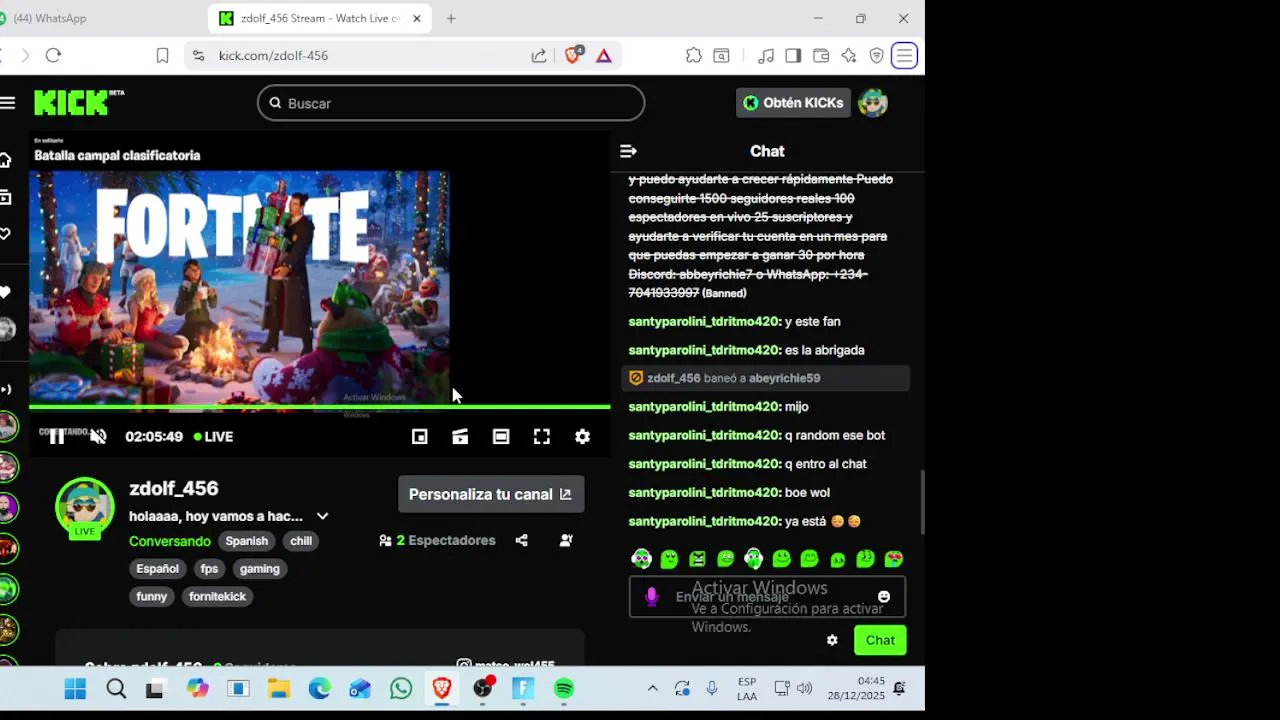Collapse the chat panel
Image resolution: width=1280 pixels, height=720 pixels.
click(628, 151)
